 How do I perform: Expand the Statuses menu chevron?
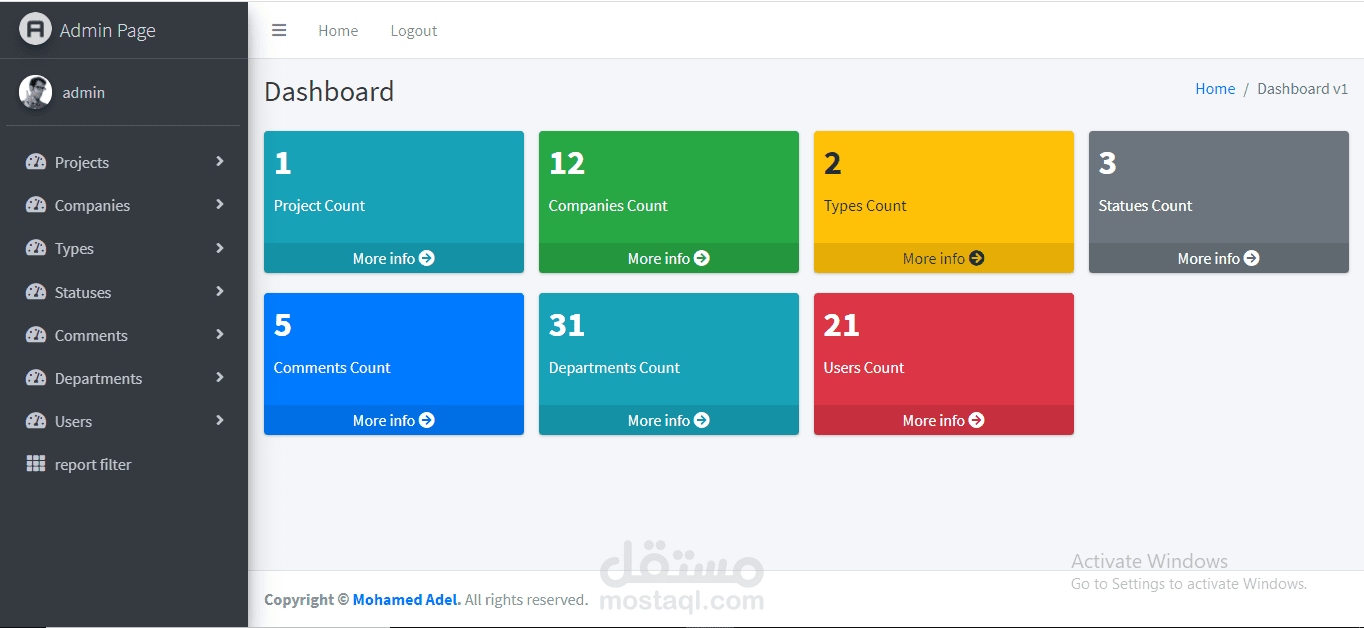[x=220, y=291]
